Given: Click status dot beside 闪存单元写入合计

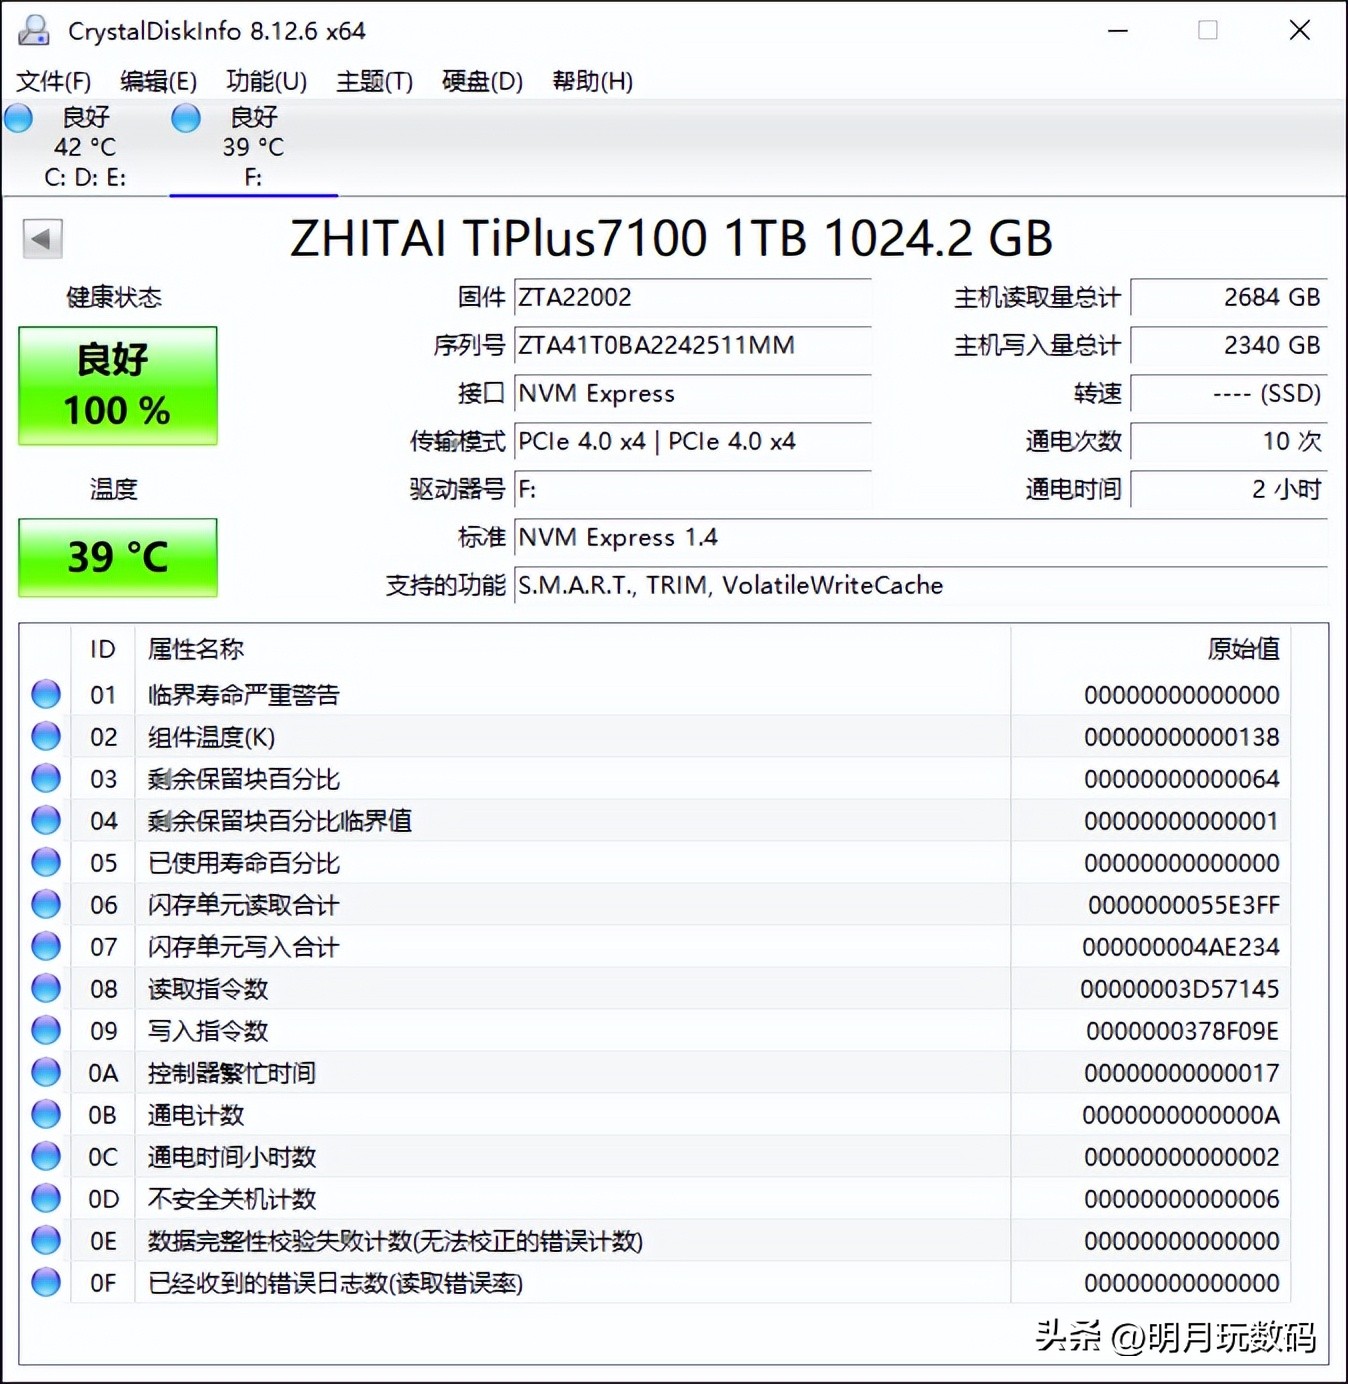Looking at the screenshot, I should coord(45,946).
